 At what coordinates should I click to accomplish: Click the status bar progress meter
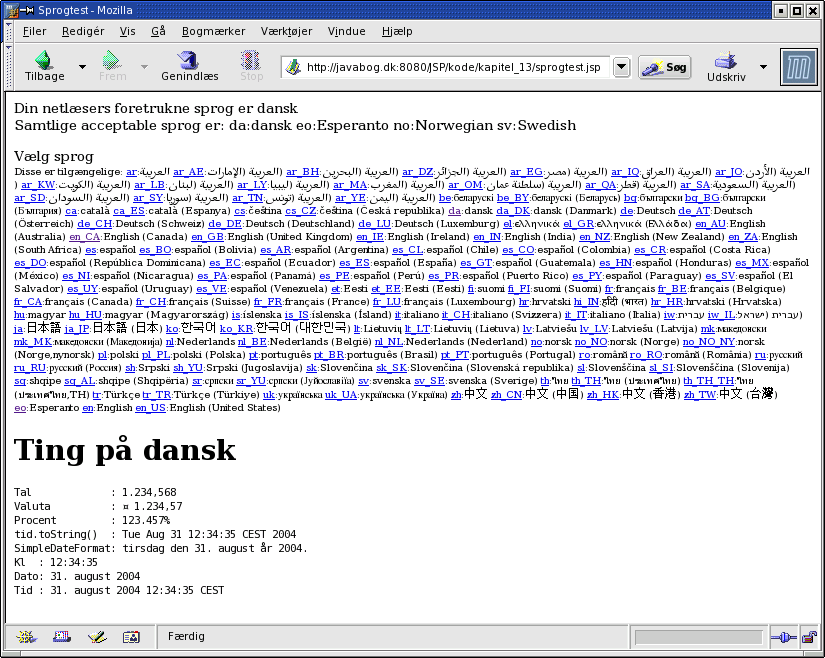coord(698,636)
